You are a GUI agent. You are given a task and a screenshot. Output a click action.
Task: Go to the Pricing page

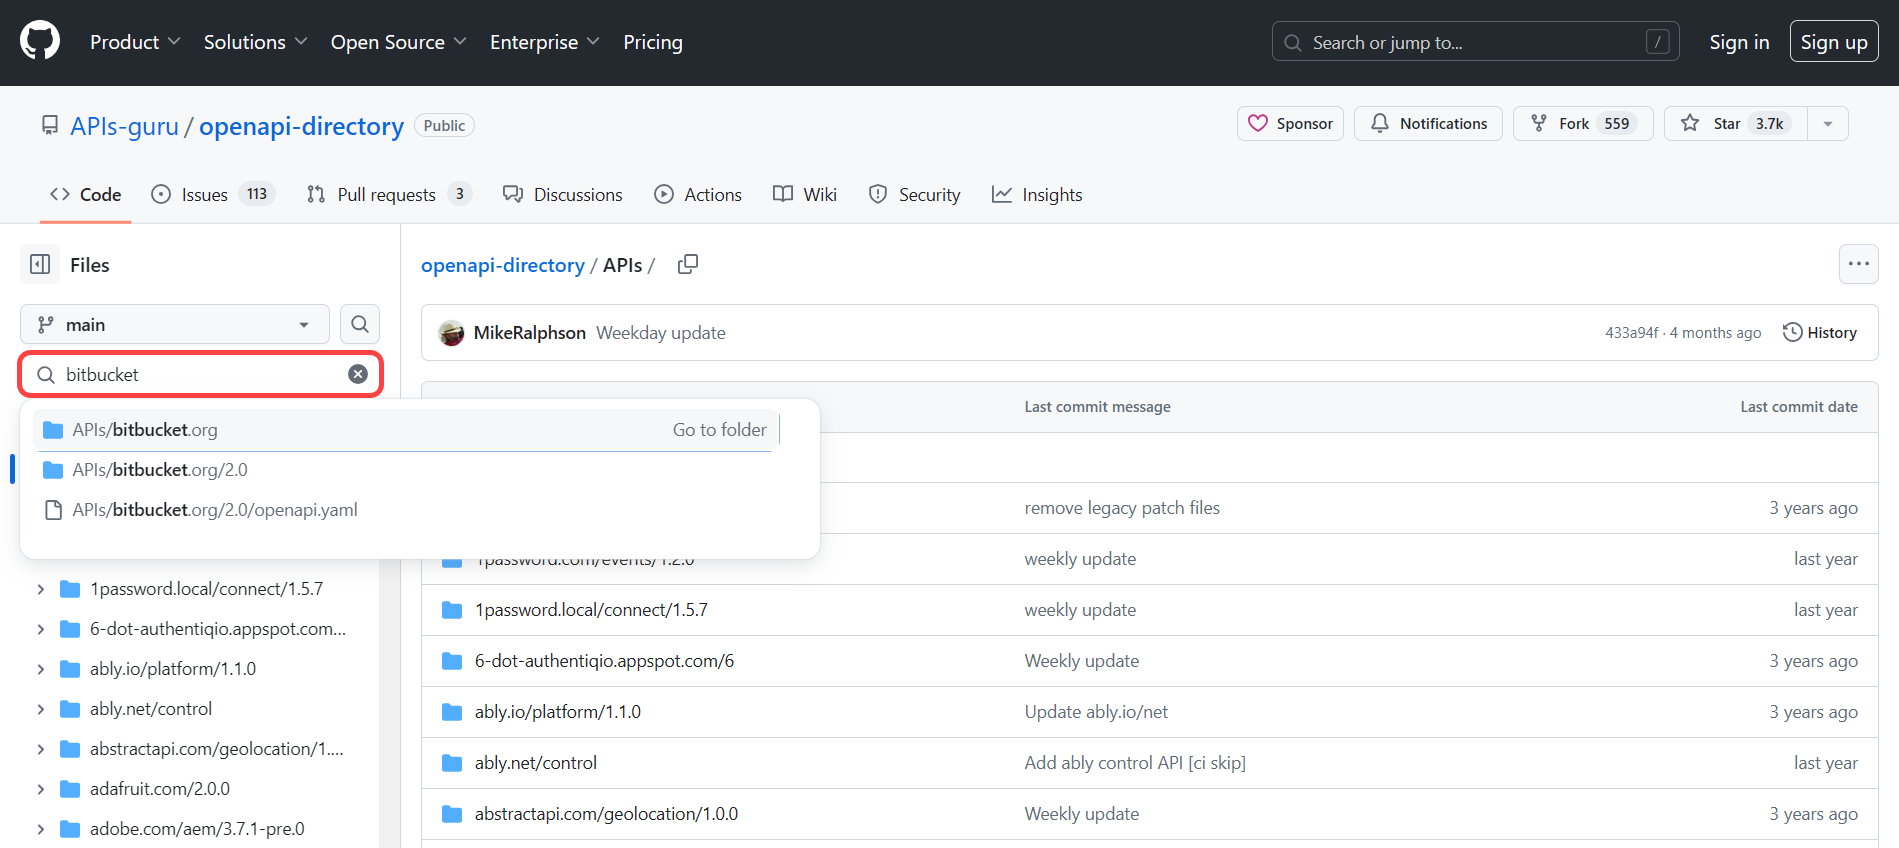[653, 42]
